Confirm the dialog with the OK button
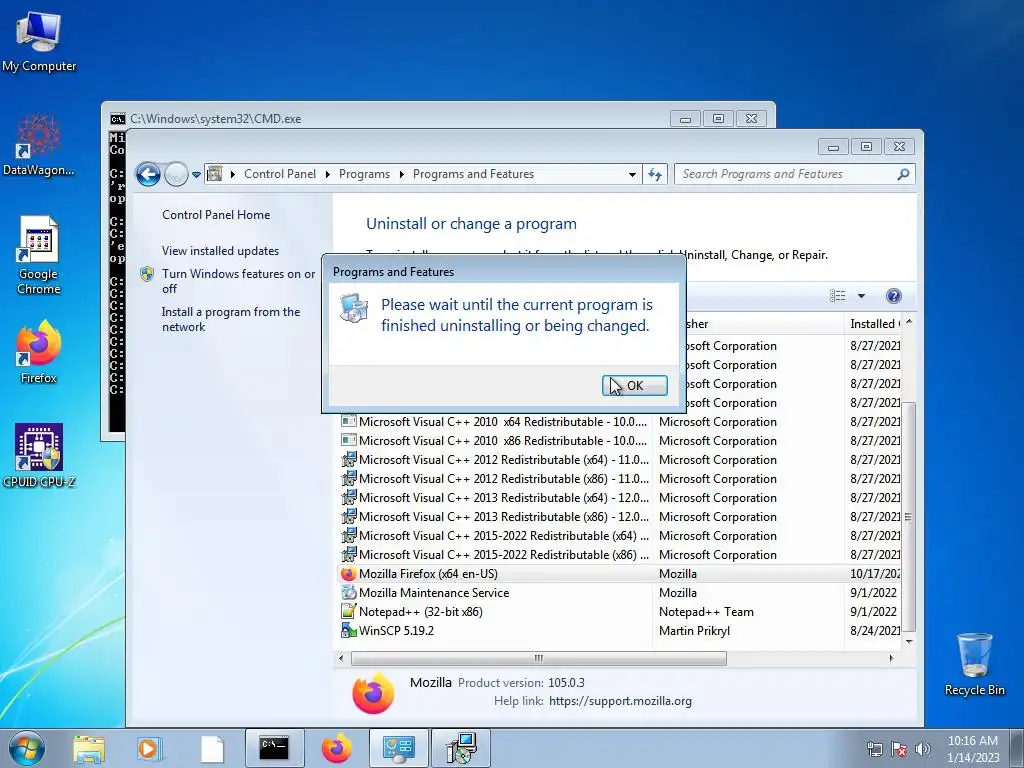Image resolution: width=1024 pixels, height=768 pixels. tap(634, 385)
